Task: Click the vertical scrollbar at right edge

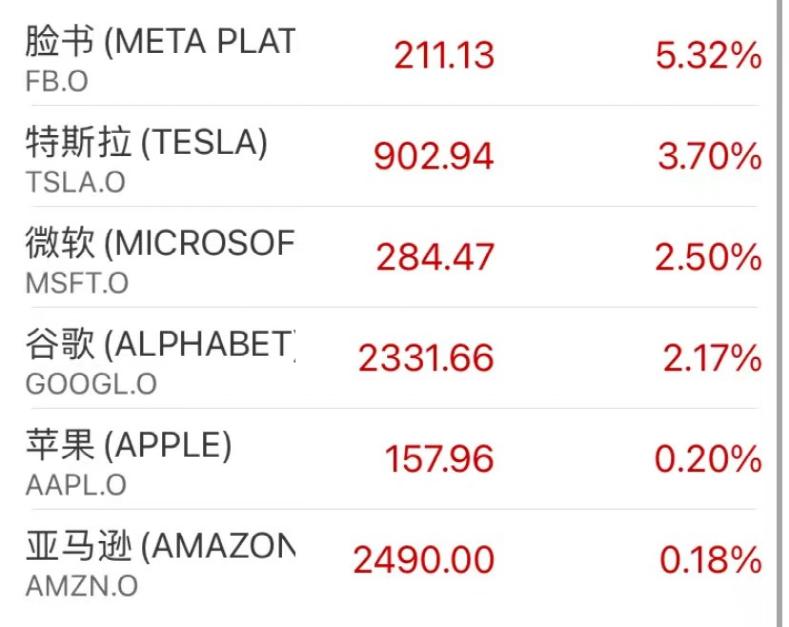Action: tap(778, 300)
